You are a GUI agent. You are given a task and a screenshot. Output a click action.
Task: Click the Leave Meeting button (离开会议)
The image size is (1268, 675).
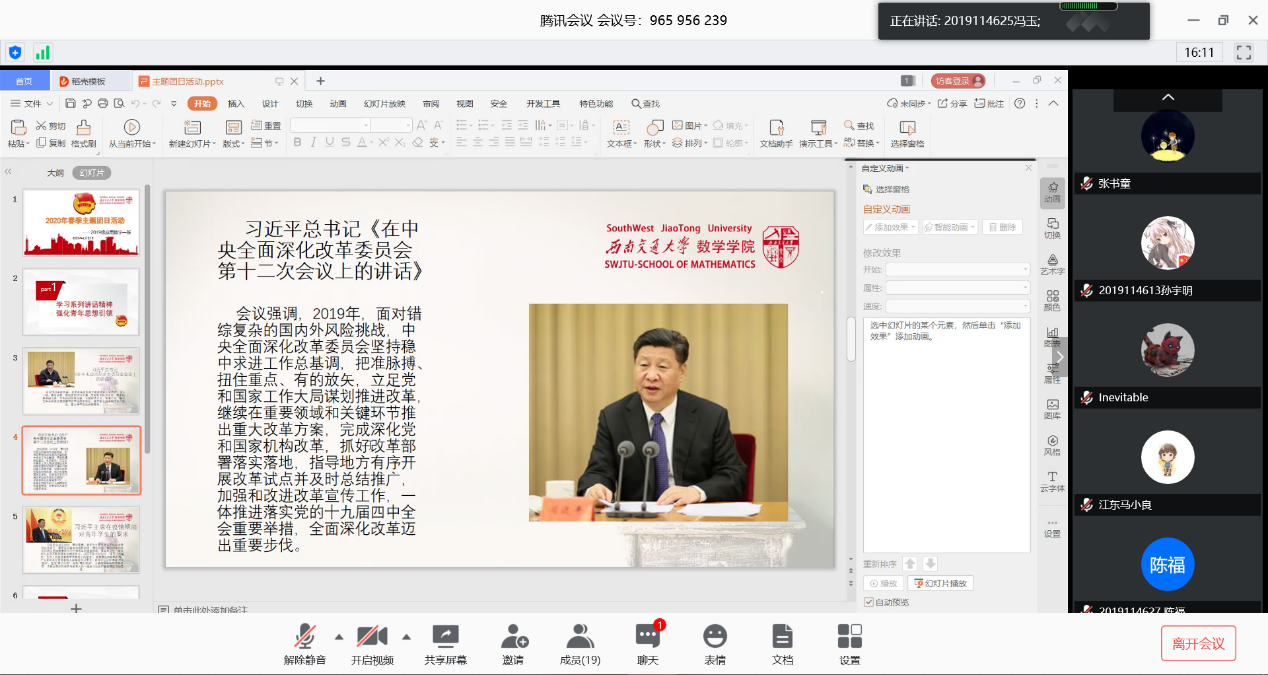tap(1198, 643)
